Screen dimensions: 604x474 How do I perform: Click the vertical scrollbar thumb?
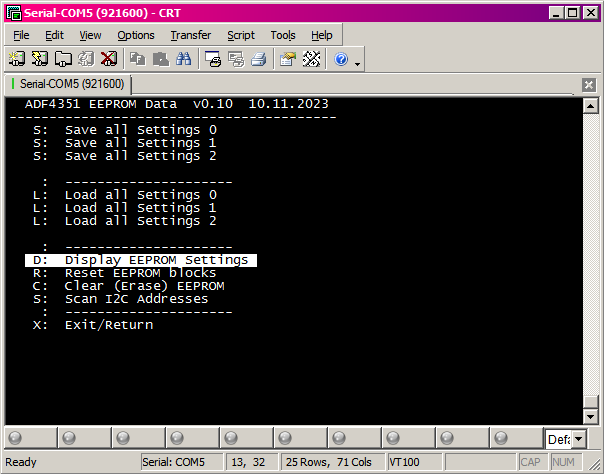point(591,402)
